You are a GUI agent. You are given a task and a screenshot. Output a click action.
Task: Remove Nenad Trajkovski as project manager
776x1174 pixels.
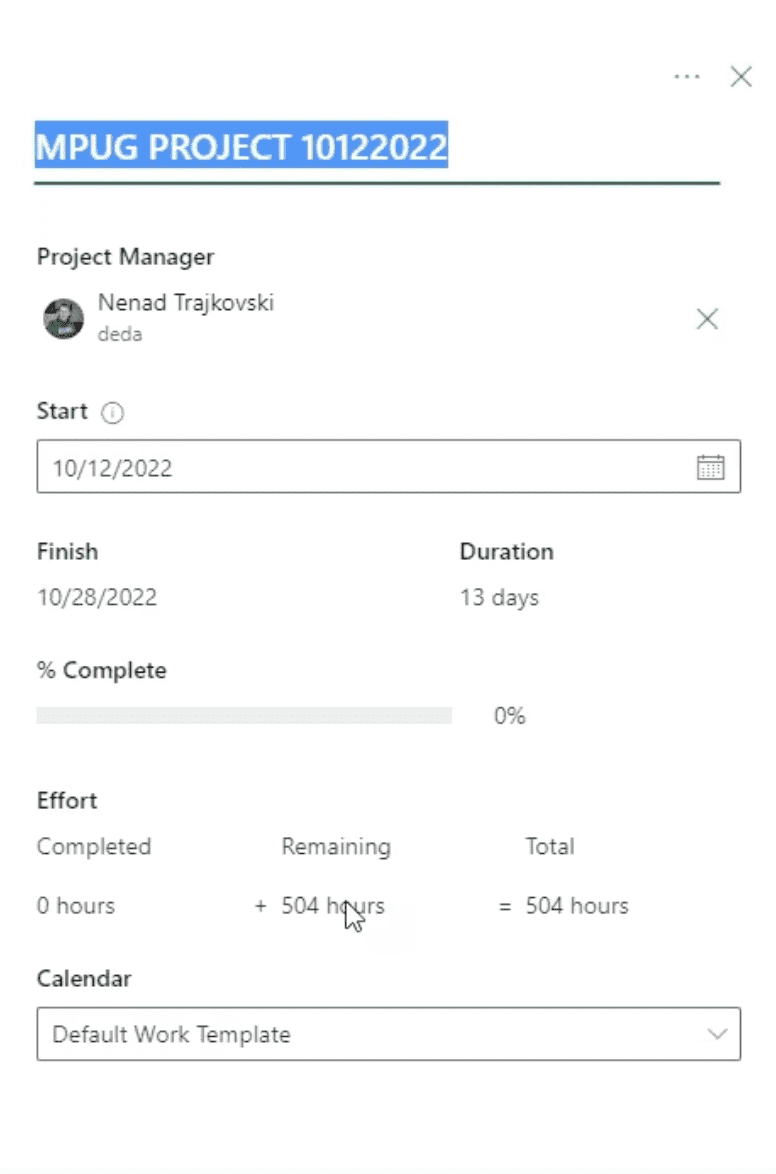pyautogui.click(x=707, y=319)
